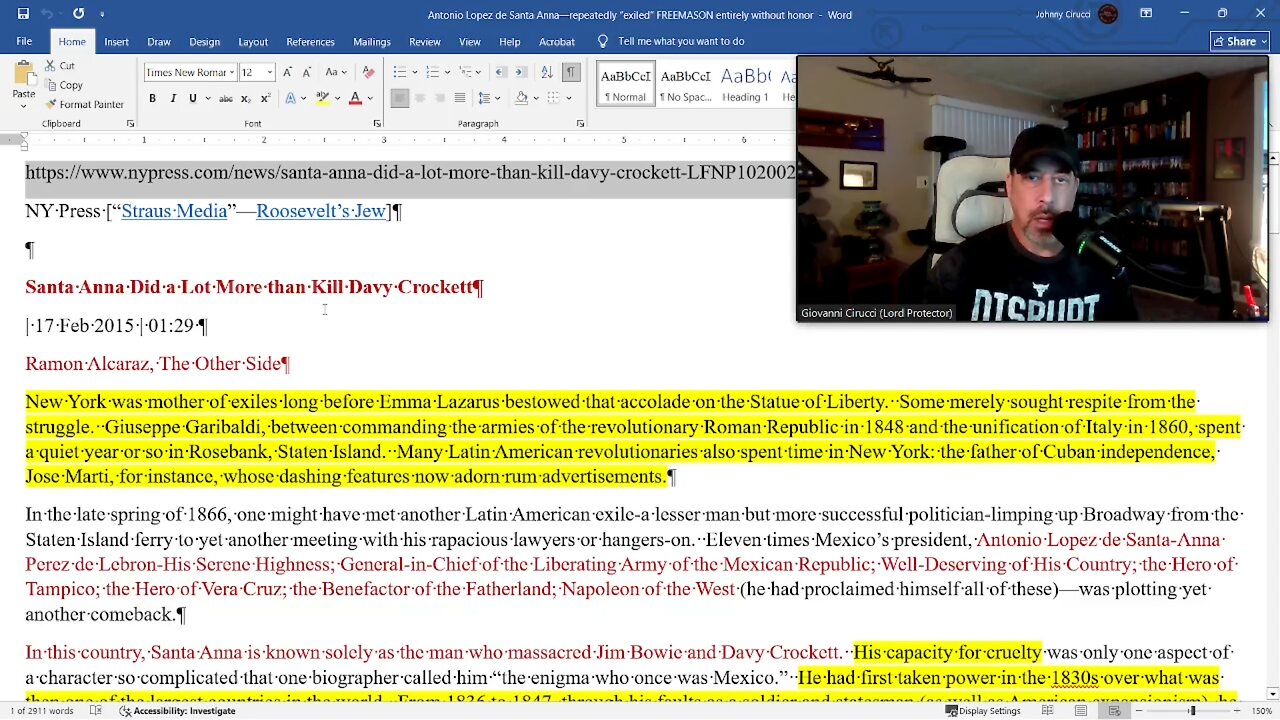
Task: Expand the Font dialog launcher
Action: pyautogui.click(x=376, y=124)
